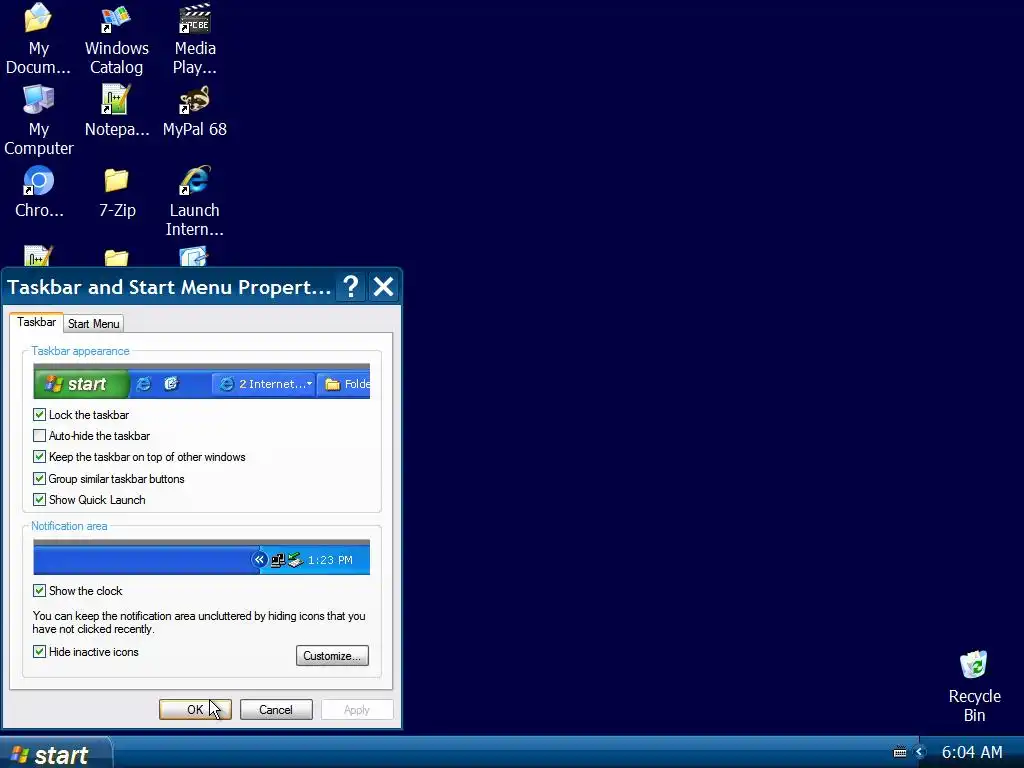The width and height of the screenshot is (1024, 768).
Task: Select the Notepad++ desktop shortcut
Action: (x=117, y=111)
